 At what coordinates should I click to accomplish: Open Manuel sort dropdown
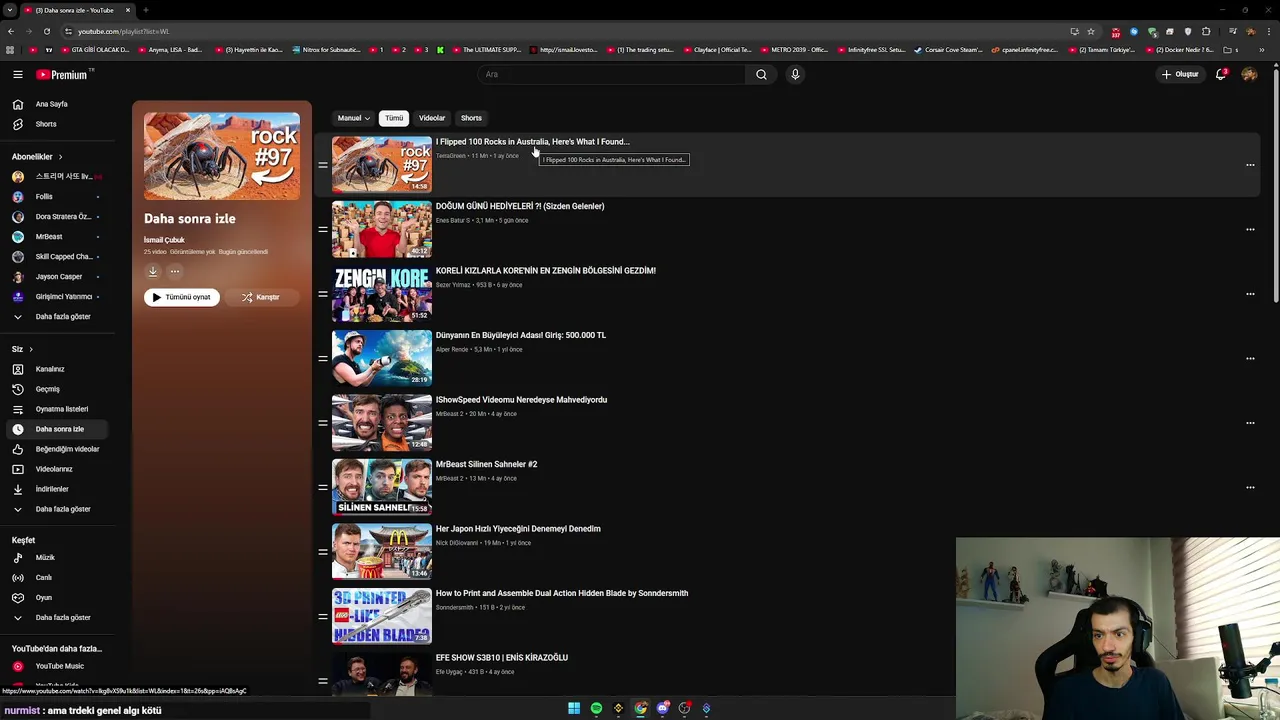click(x=353, y=118)
